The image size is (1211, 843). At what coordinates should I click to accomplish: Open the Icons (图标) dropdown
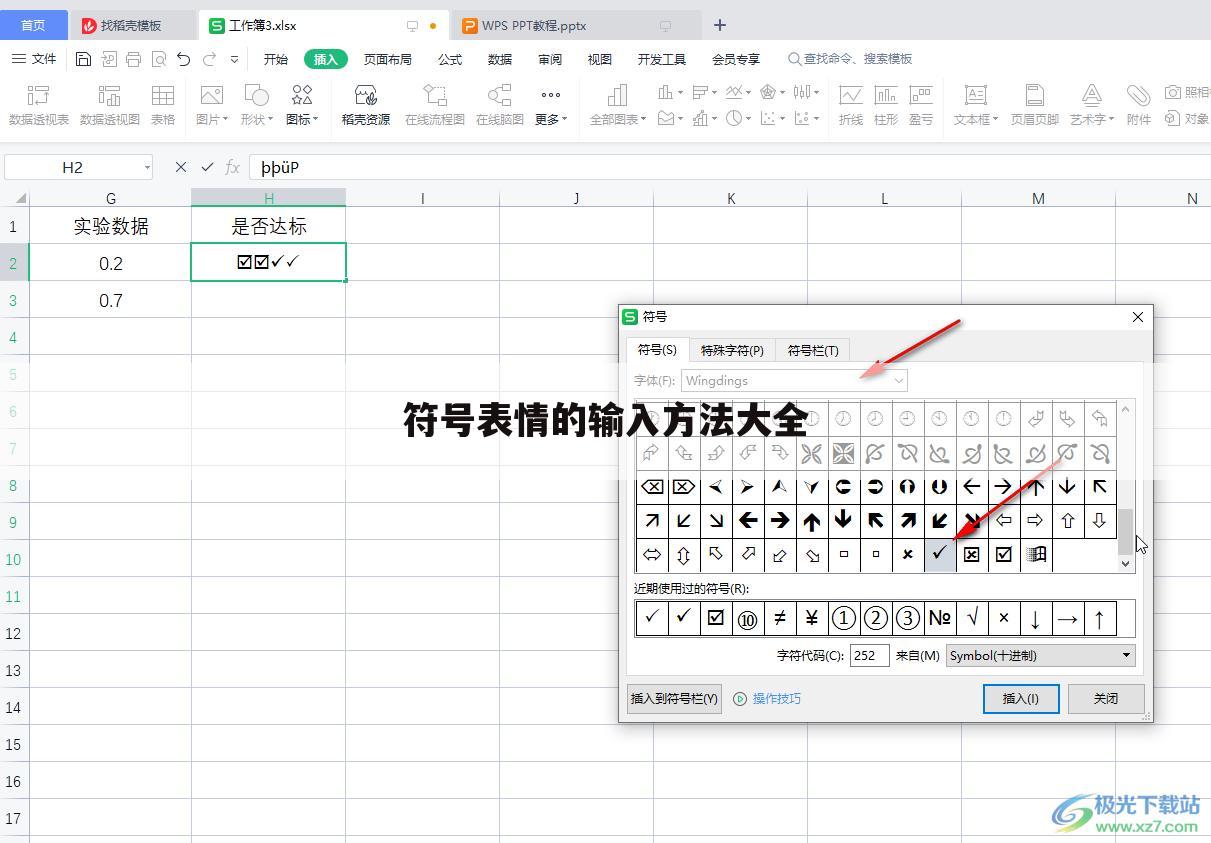(302, 119)
